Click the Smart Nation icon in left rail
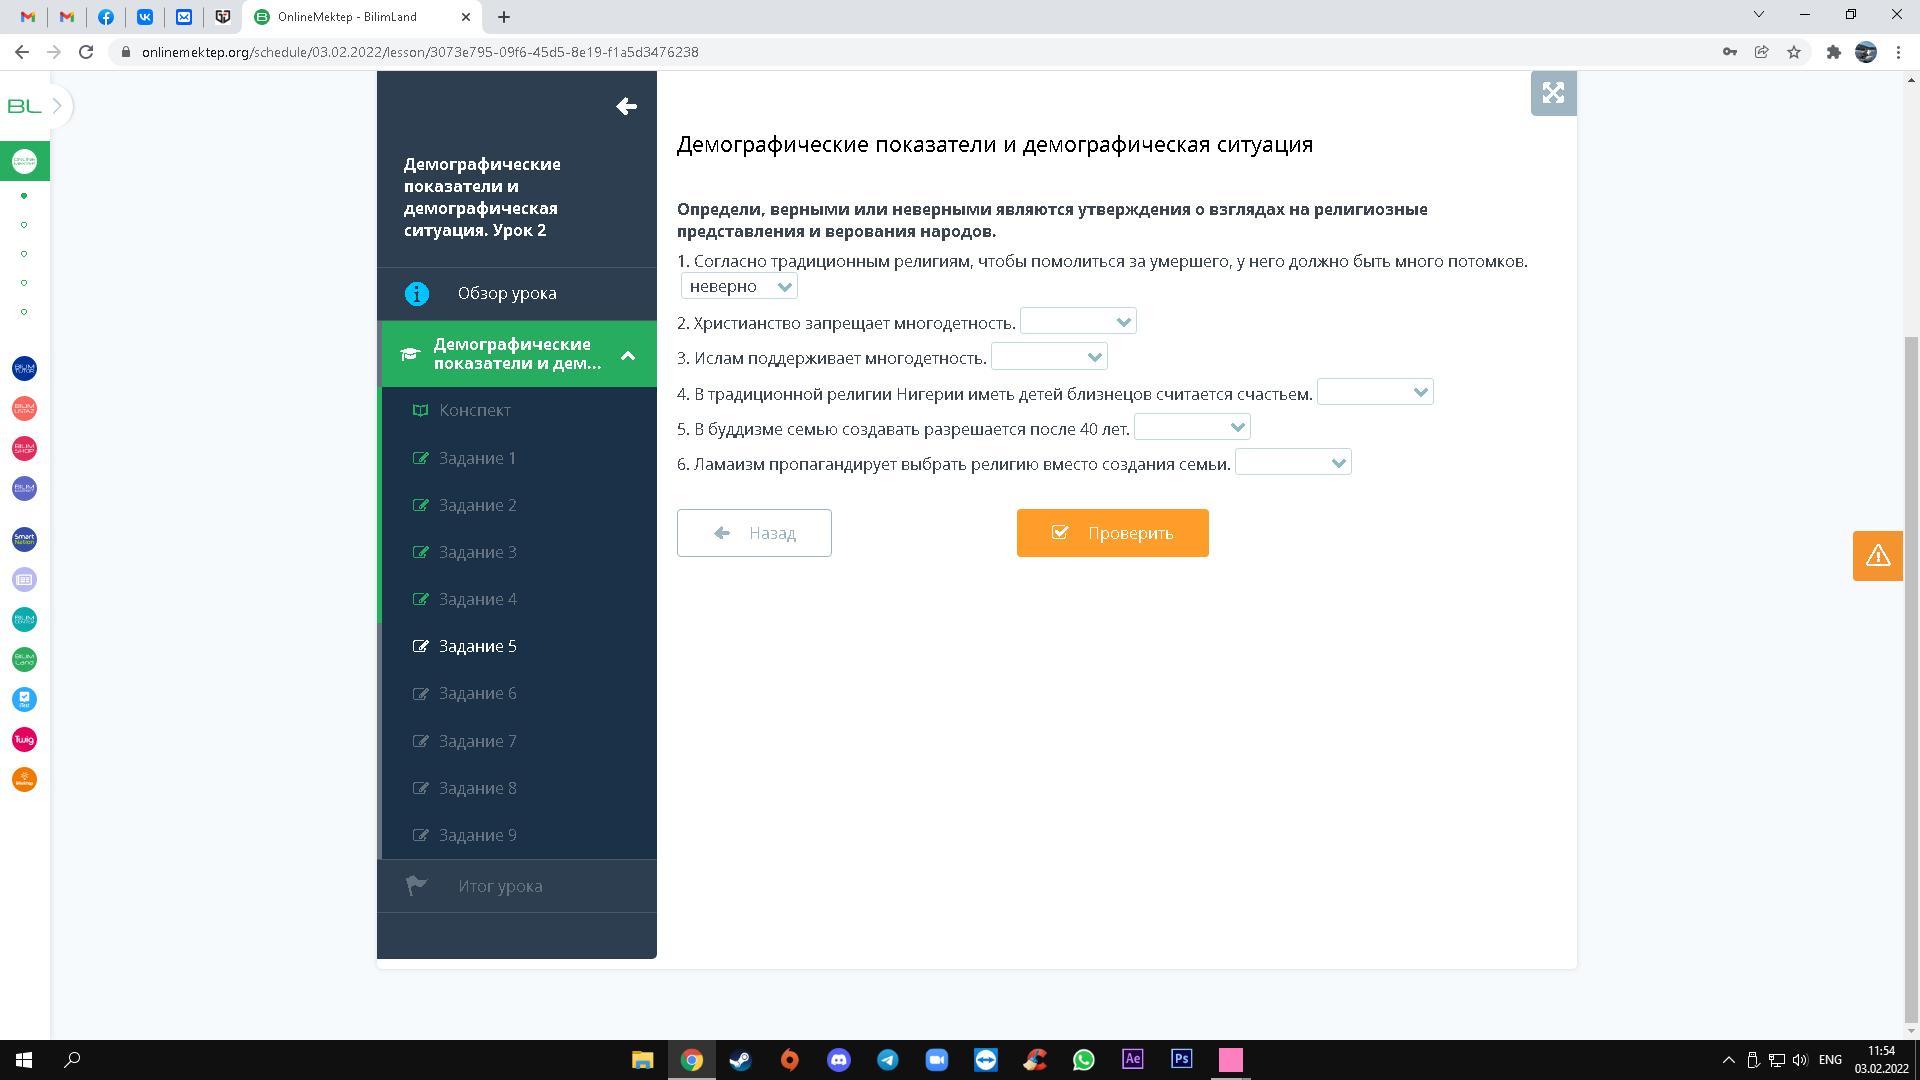 click(24, 540)
